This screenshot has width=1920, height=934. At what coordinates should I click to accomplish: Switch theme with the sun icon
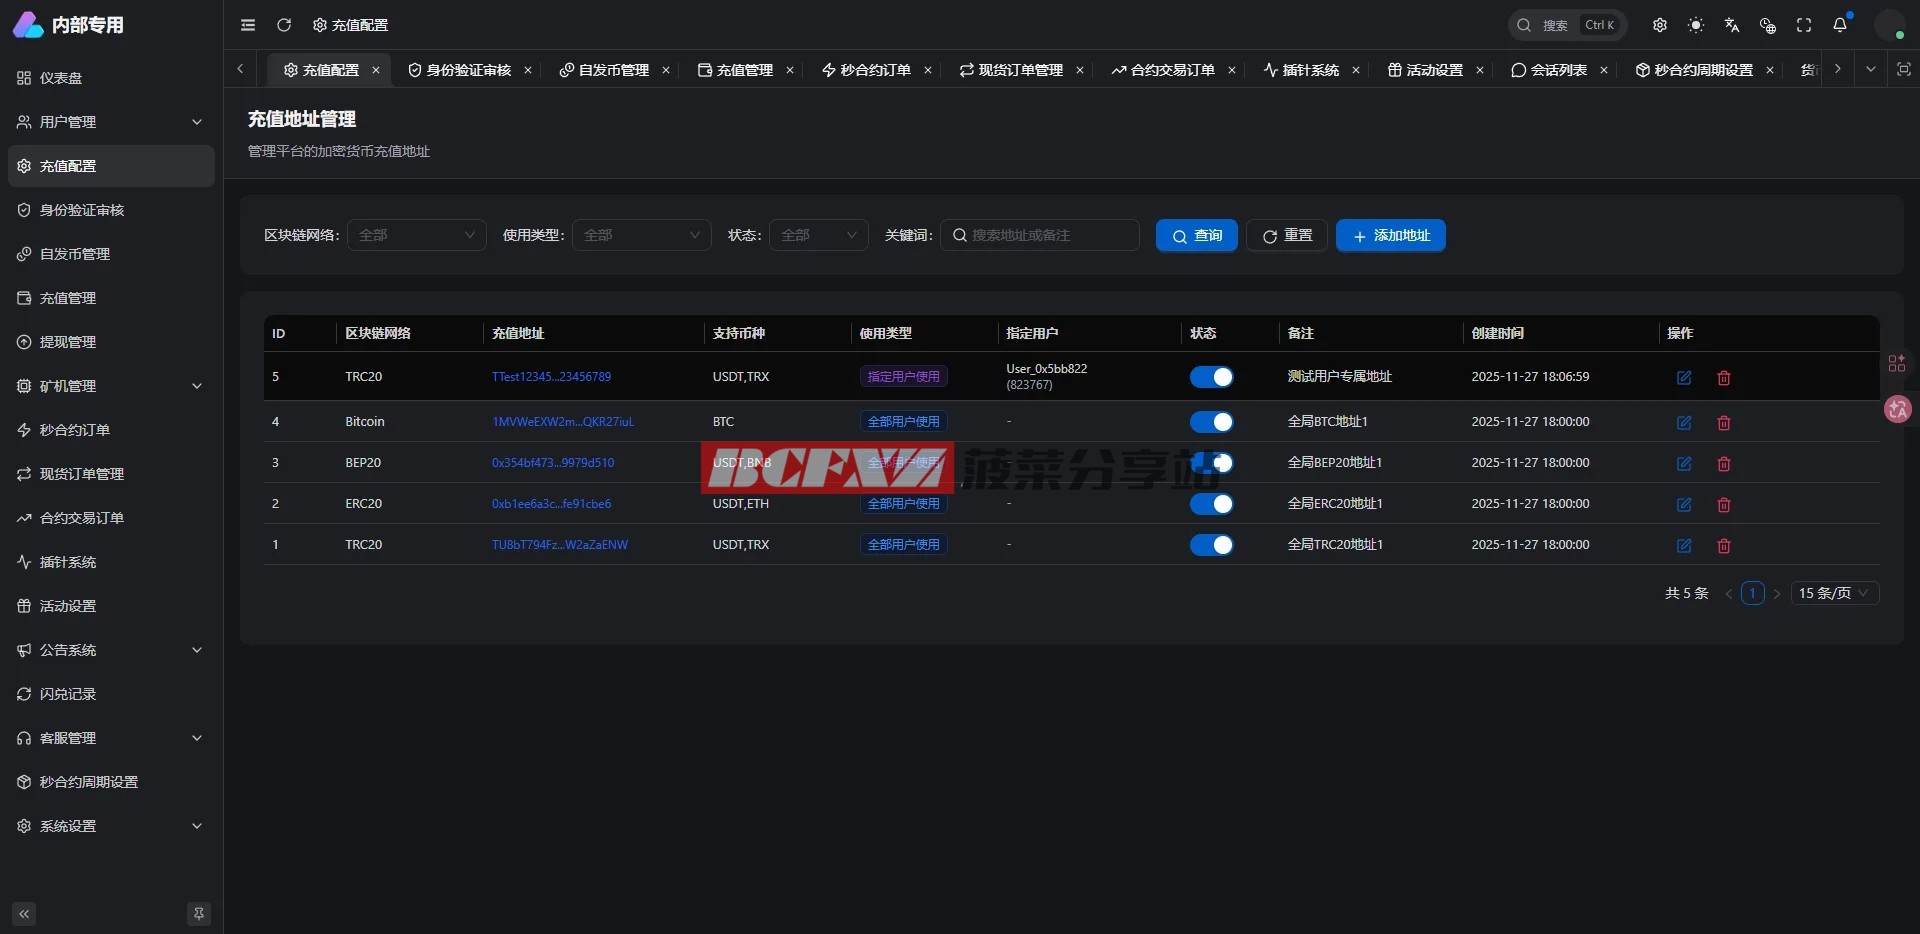click(1696, 25)
